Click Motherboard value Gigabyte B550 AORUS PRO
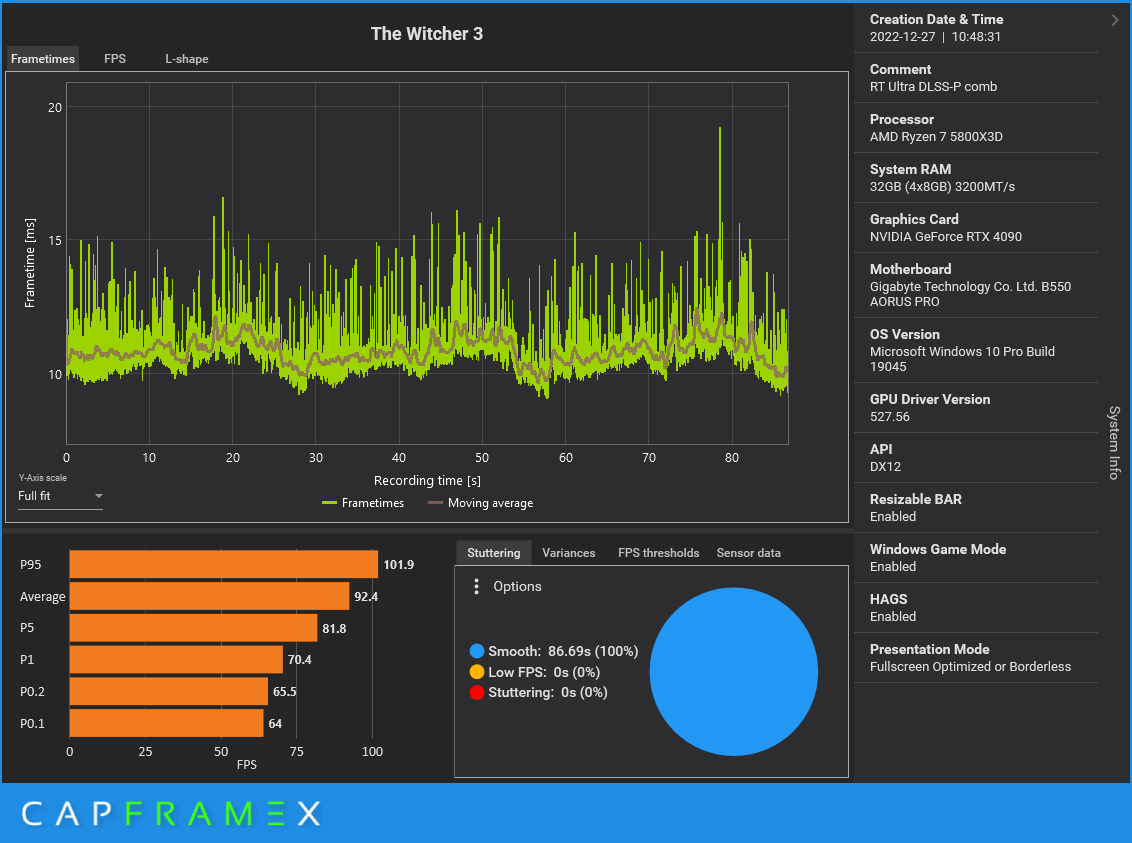This screenshot has width=1132, height=843. click(970, 294)
